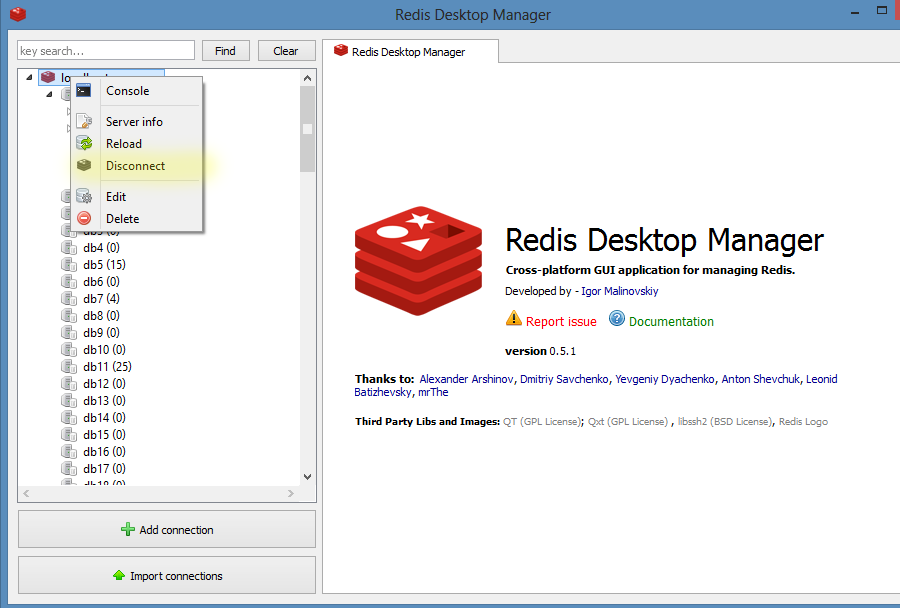Viewport: 900px width, 608px height.
Task: Click Add connection button
Action: (167, 529)
